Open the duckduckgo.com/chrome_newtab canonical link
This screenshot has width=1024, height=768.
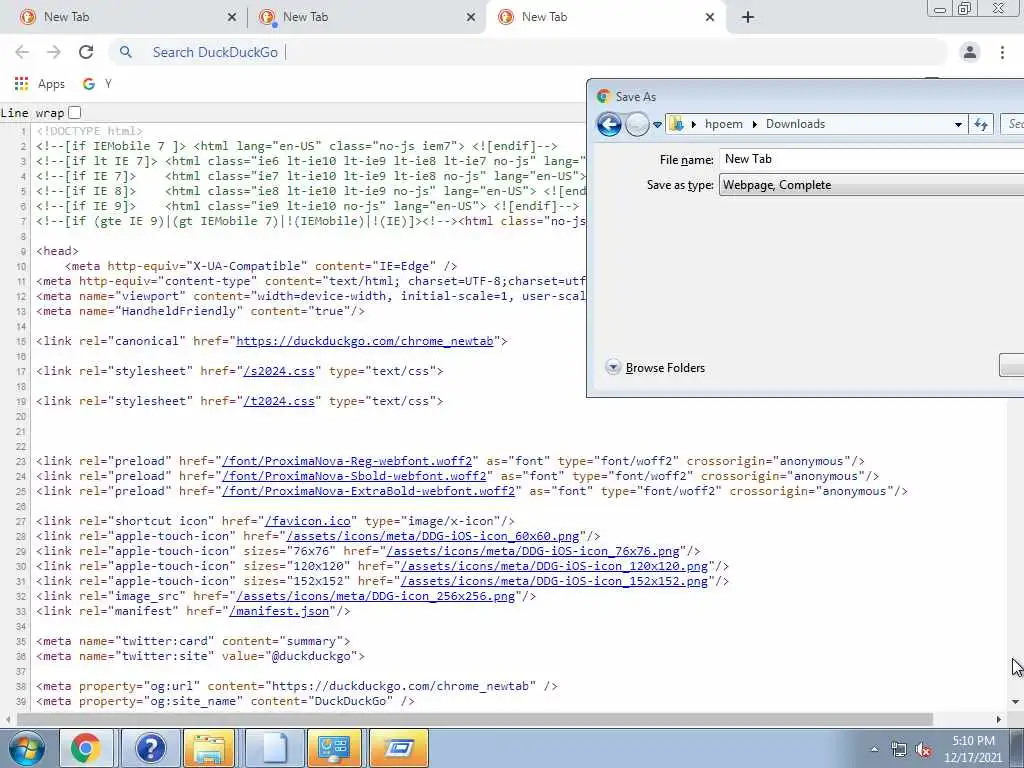pos(364,341)
